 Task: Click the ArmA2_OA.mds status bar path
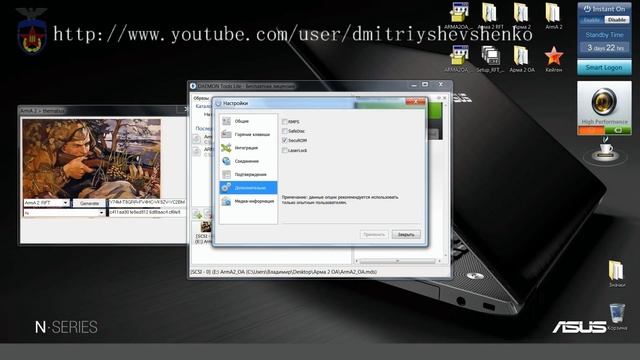point(284,272)
